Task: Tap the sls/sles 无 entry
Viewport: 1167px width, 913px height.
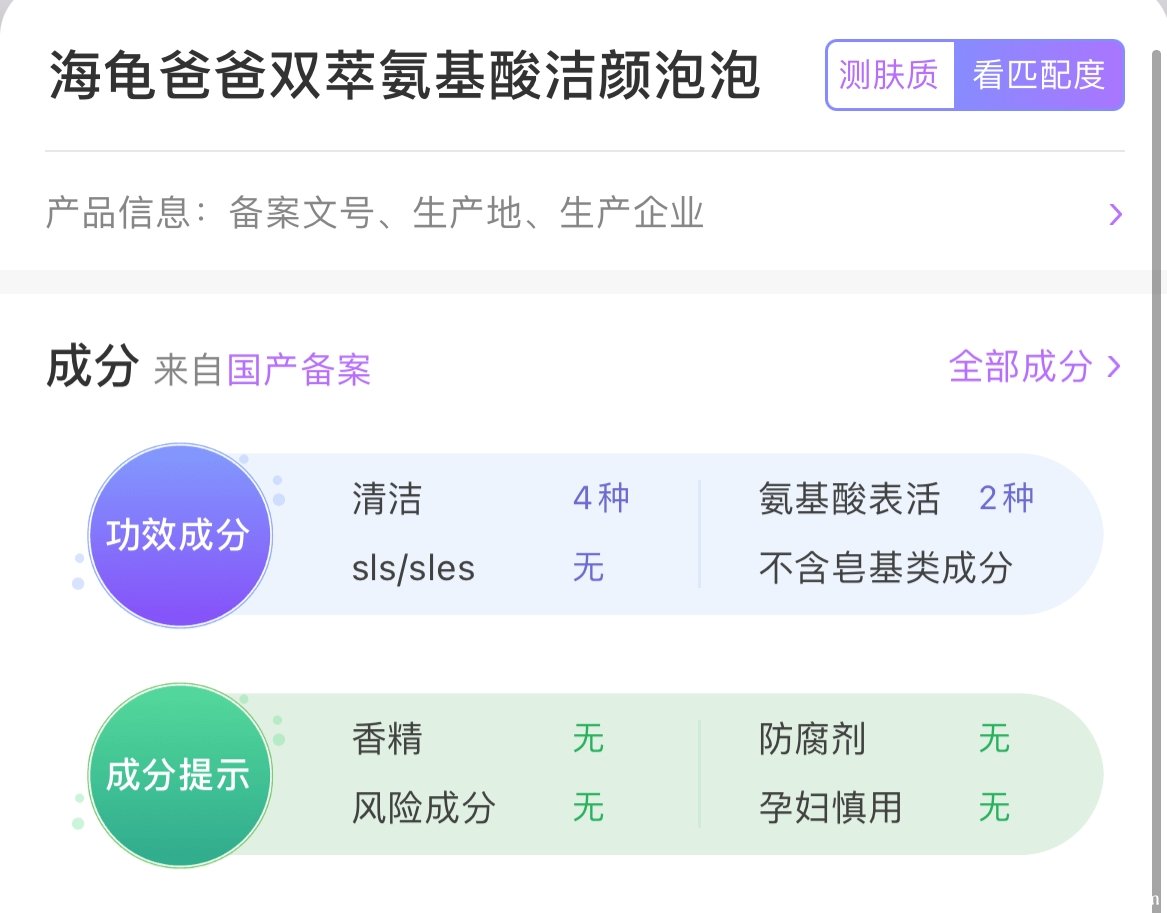Action: [x=413, y=568]
